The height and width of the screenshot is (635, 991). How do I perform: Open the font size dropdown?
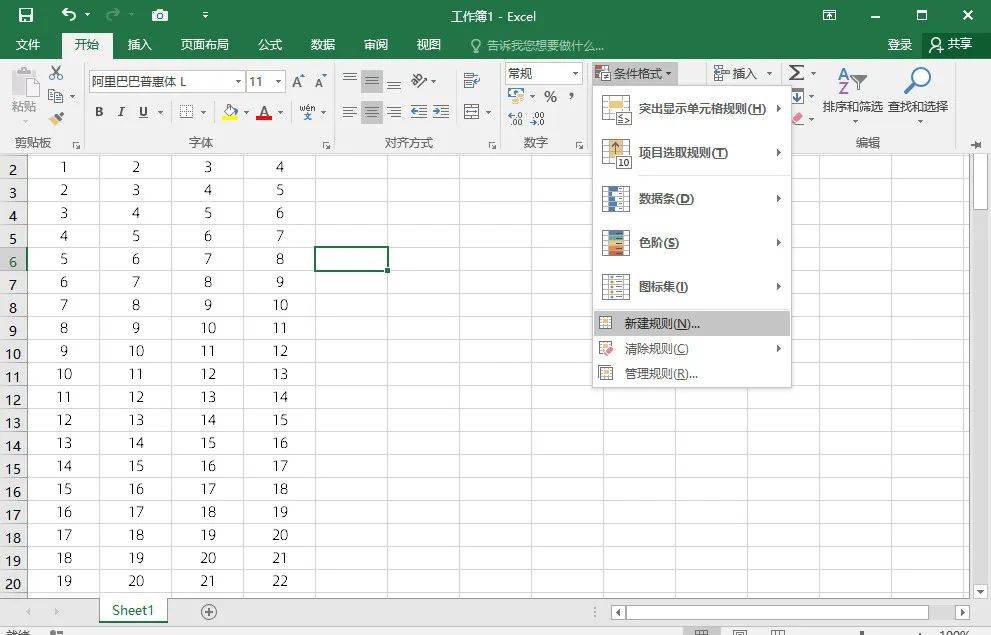tap(277, 81)
